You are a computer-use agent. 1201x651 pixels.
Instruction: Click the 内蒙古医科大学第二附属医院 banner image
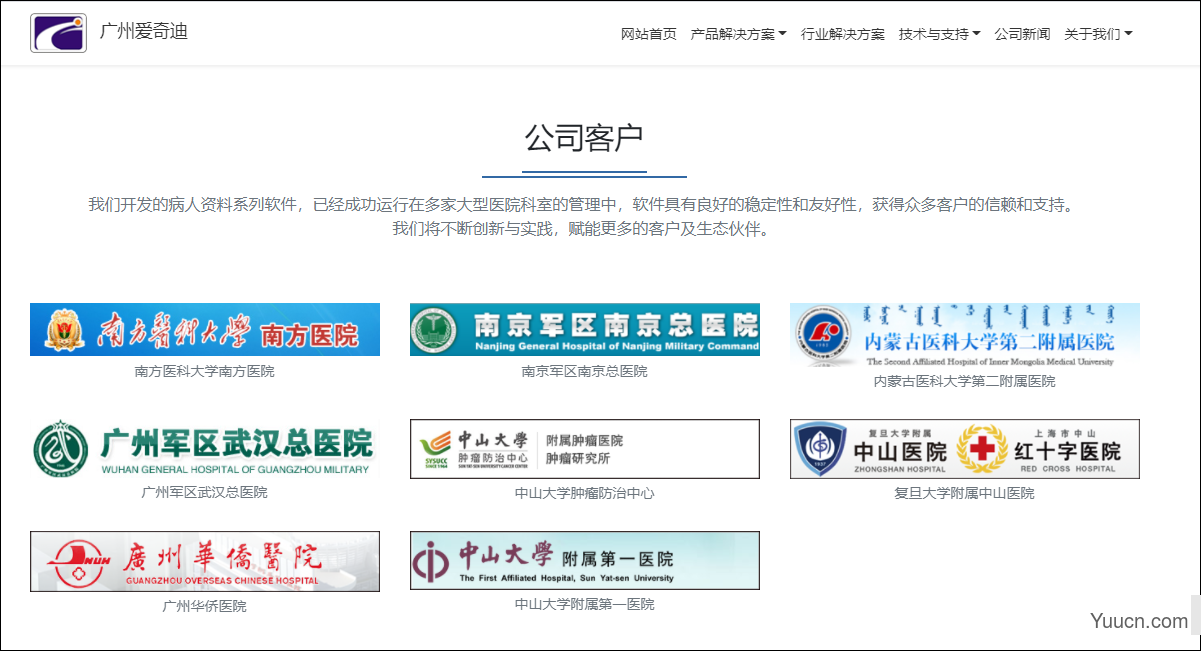[x=965, y=335]
